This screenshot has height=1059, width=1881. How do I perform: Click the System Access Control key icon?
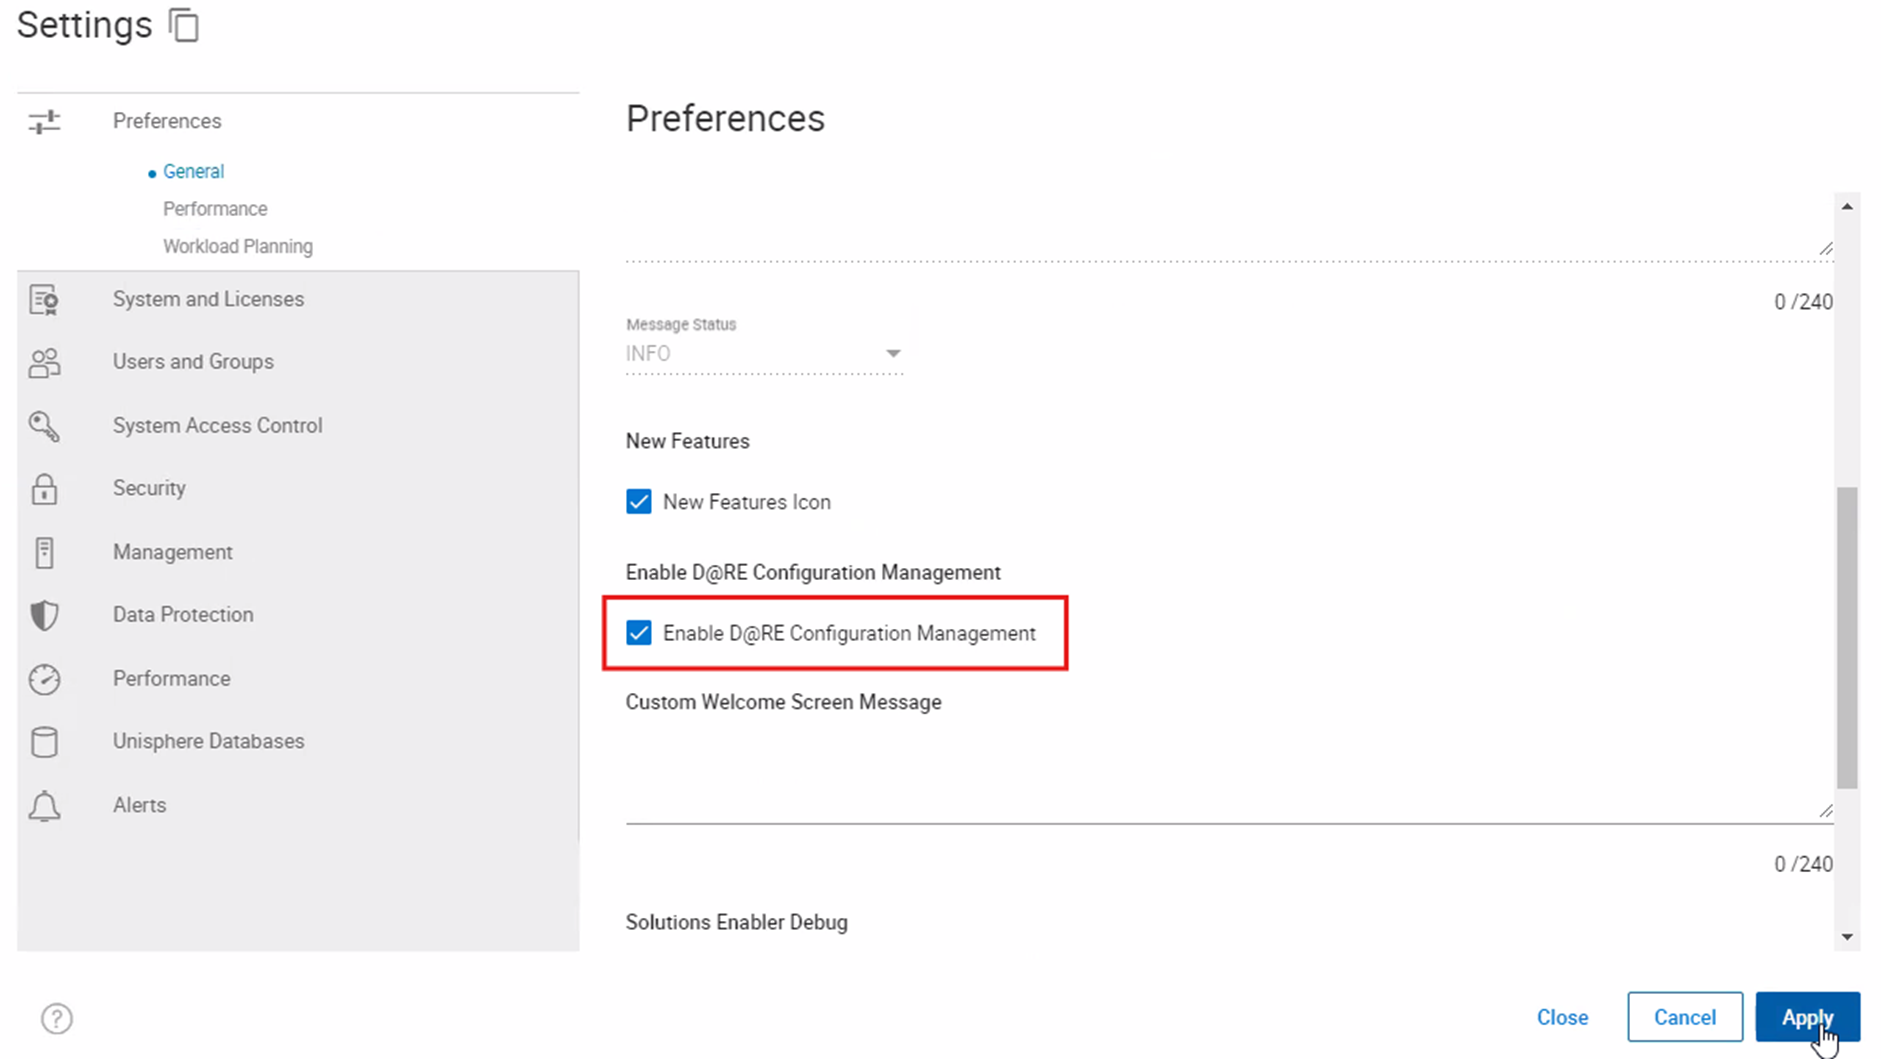click(x=44, y=426)
